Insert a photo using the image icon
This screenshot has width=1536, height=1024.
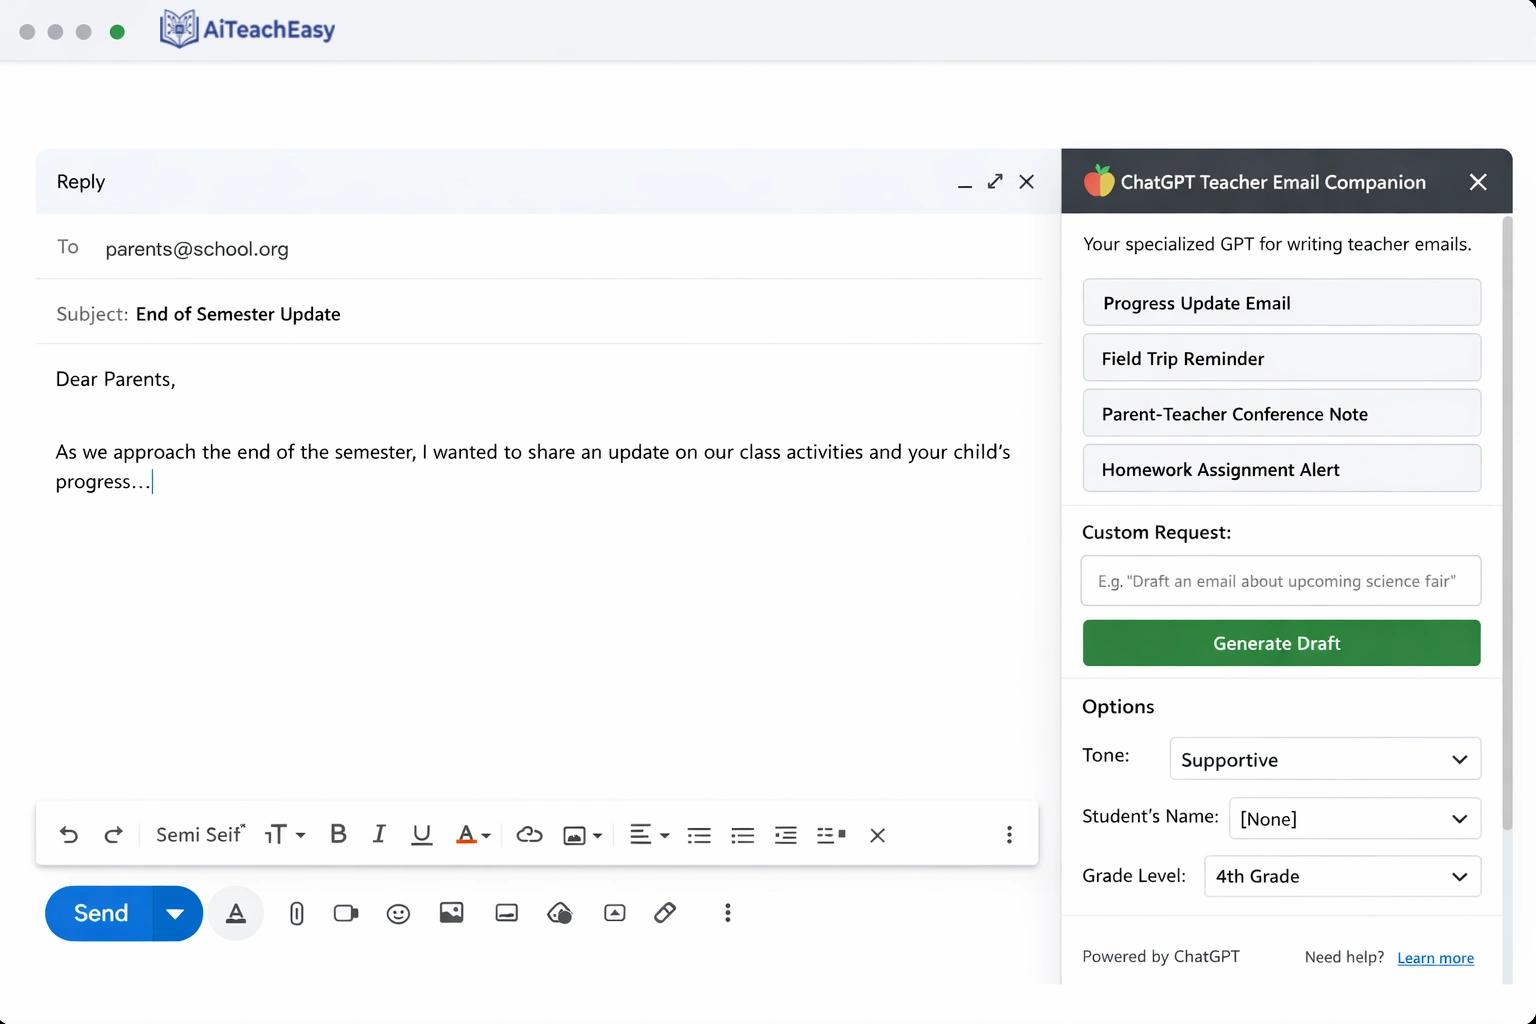click(451, 913)
